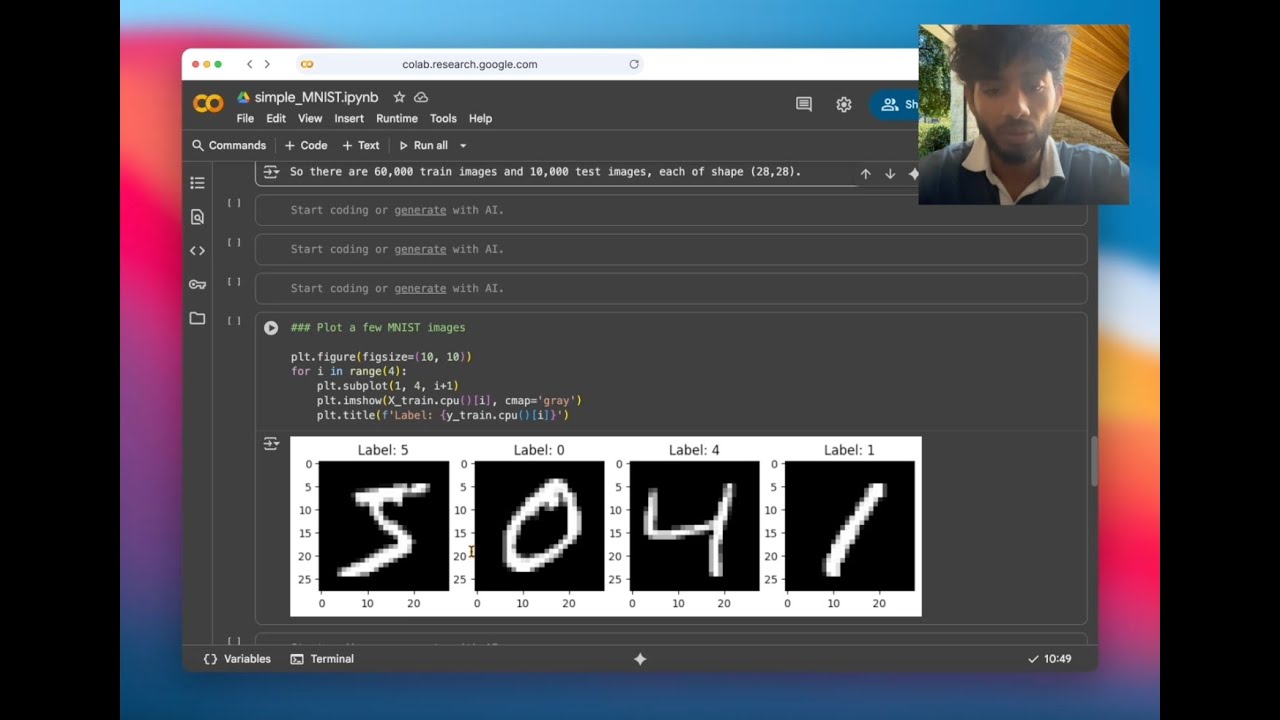This screenshot has width=1280, height=720.
Task: Open the Help menu
Action: (480, 118)
